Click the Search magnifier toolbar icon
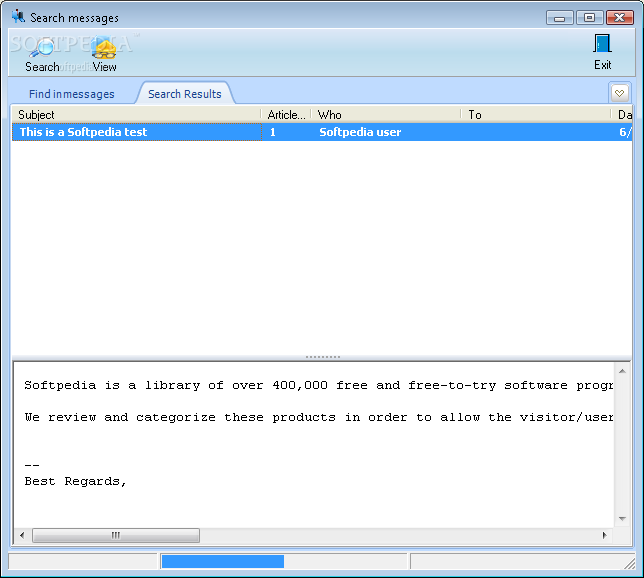 (42, 49)
